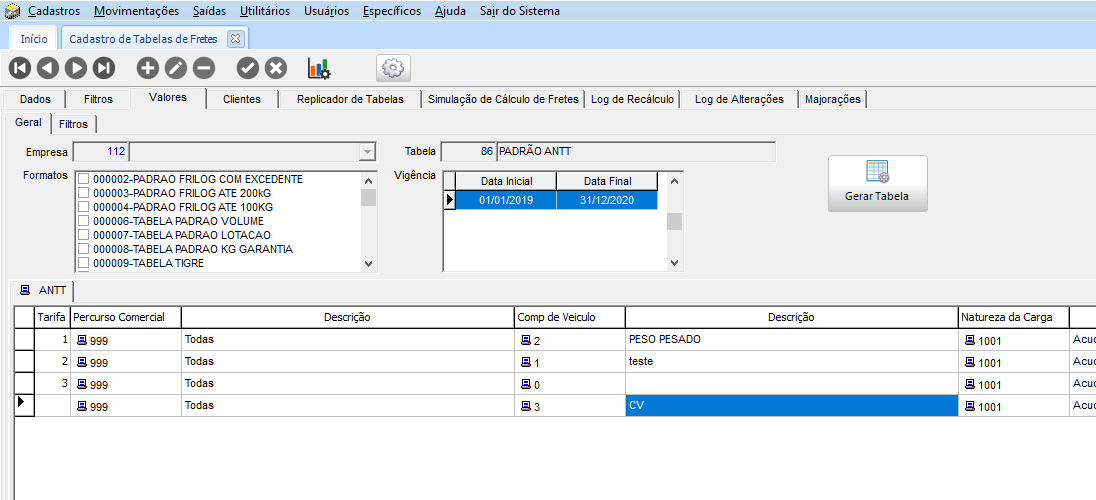Confirm changes with the checkmark icon
The image size is (1096, 500).
248,68
